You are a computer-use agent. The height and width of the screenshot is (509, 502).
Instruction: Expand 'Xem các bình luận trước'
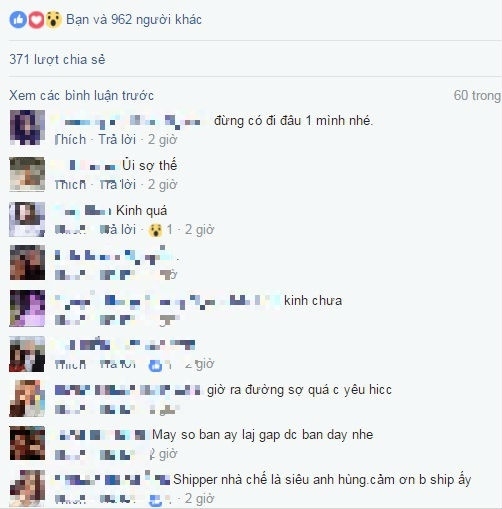click(81, 96)
